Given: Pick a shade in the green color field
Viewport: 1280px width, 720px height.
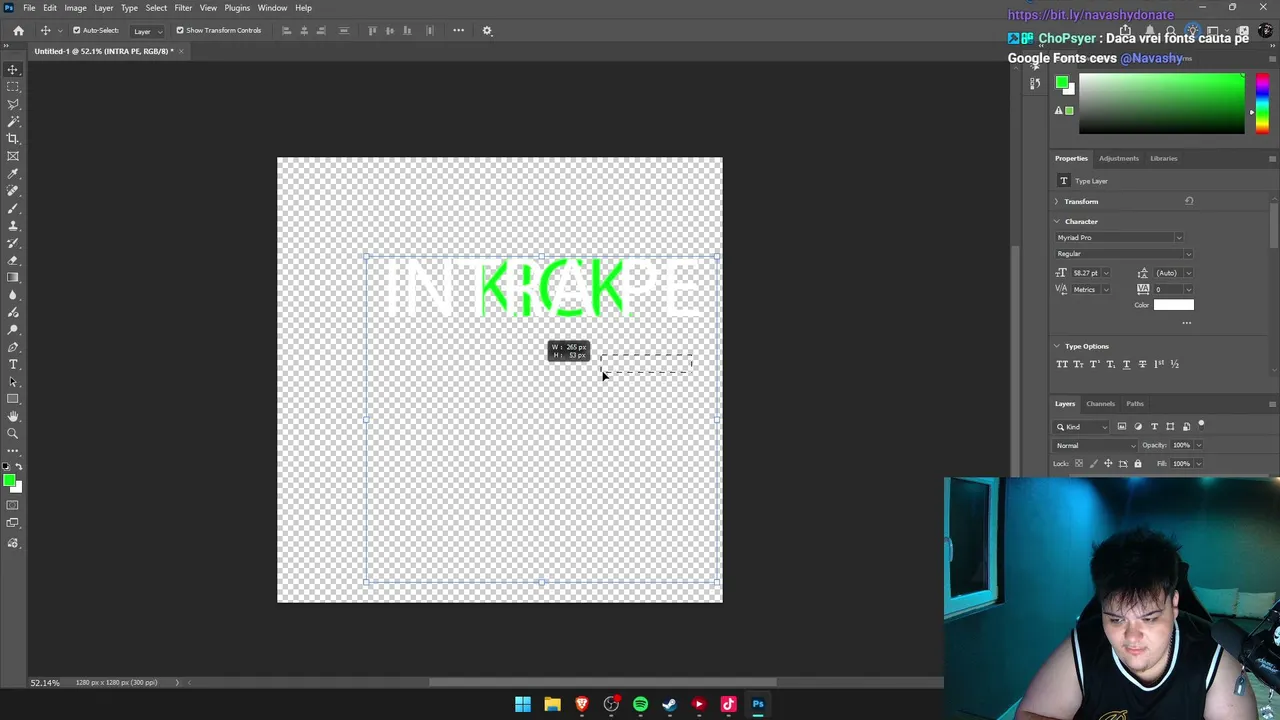Looking at the screenshot, I should (x=1162, y=104).
